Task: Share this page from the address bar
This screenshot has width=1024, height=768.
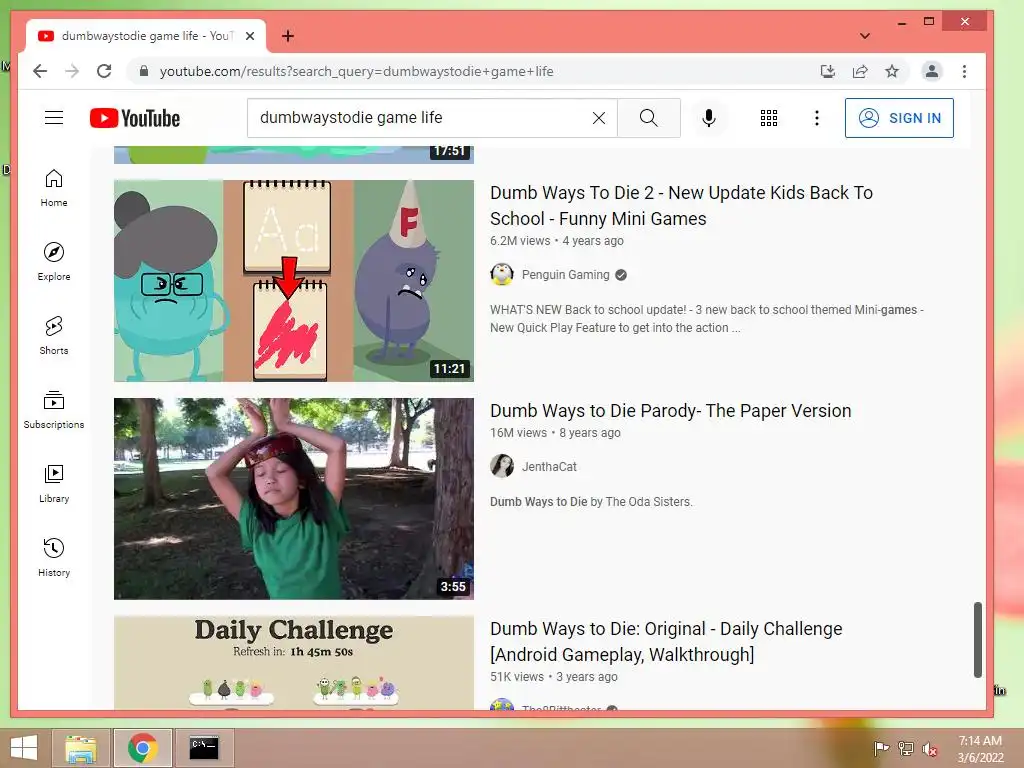Action: [x=860, y=71]
